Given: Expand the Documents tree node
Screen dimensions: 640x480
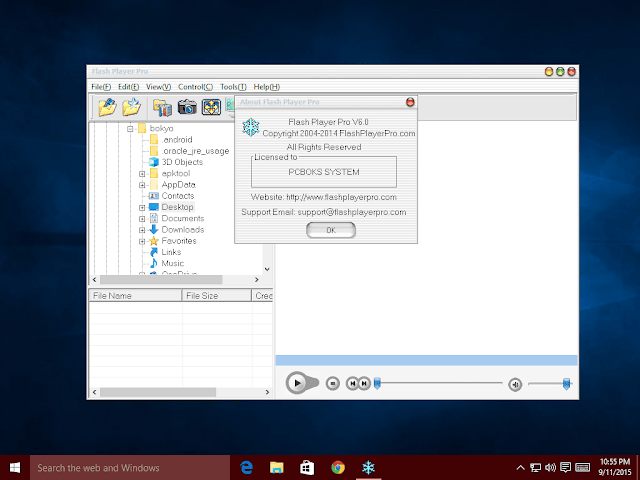Looking at the screenshot, I should point(142,219).
